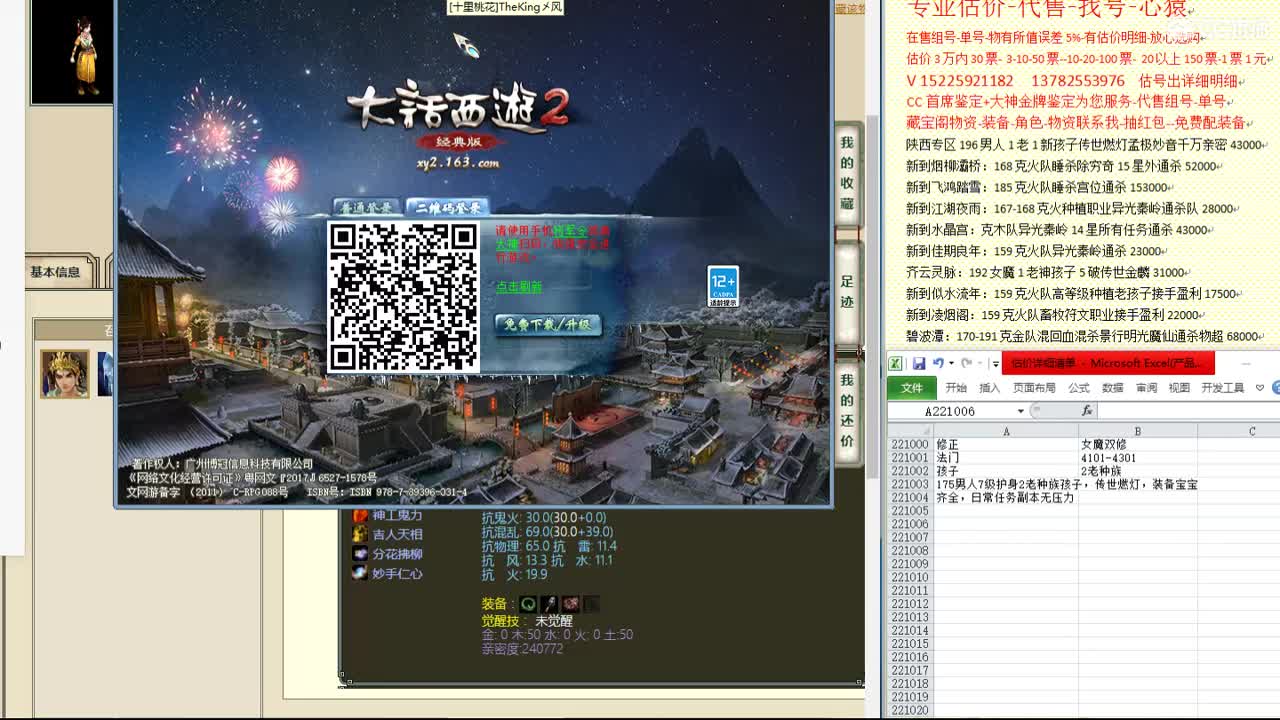This screenshot has height=720, width=1280.
Task: Open the 审阅 ribbon tab
Action: coord(1146,388)
